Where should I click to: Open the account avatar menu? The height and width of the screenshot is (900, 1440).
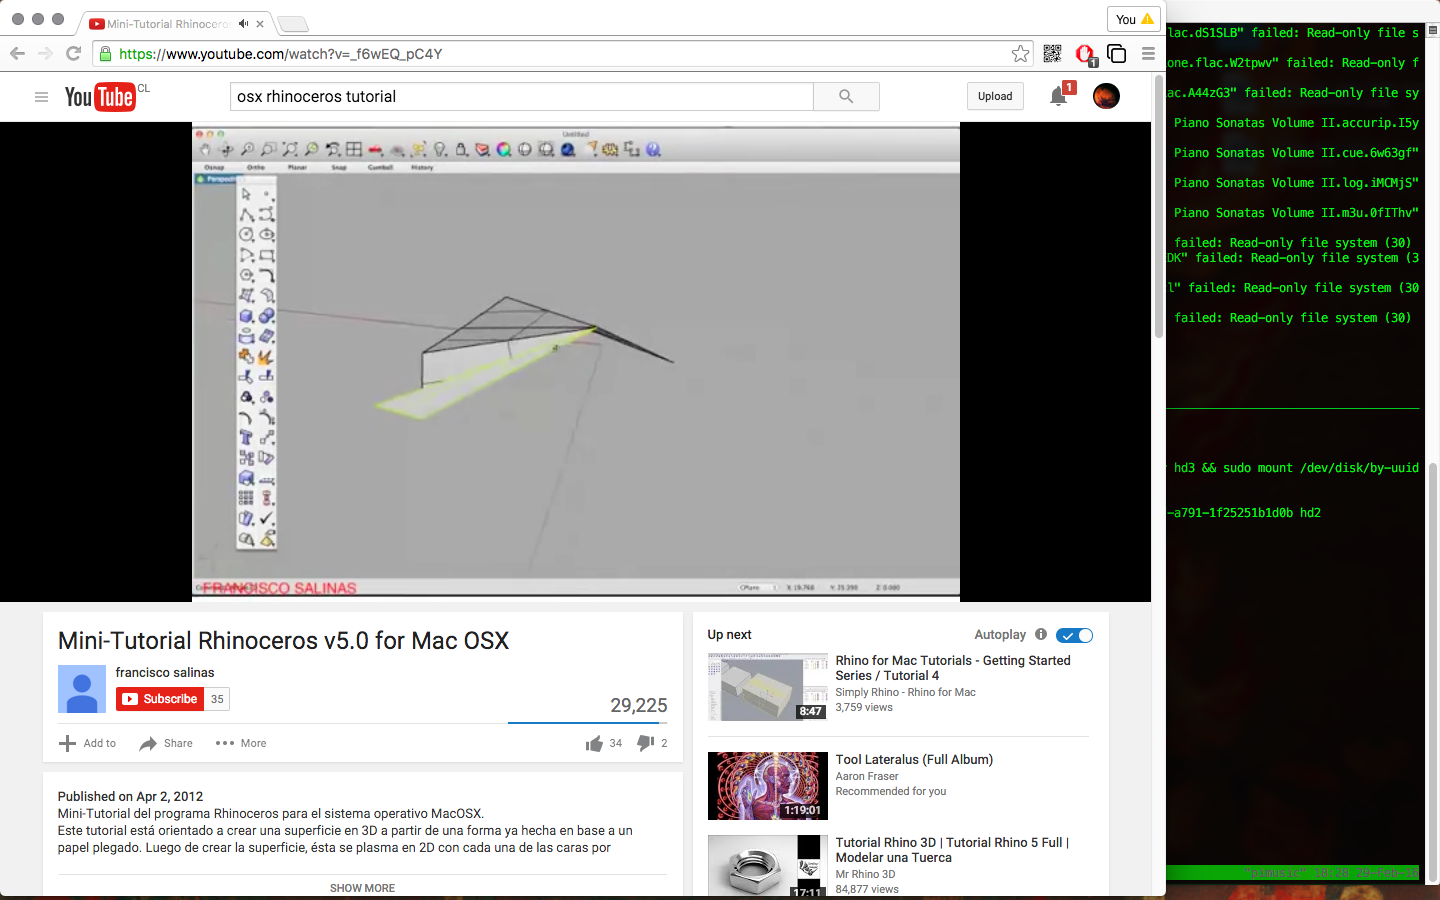[1106, 96]
